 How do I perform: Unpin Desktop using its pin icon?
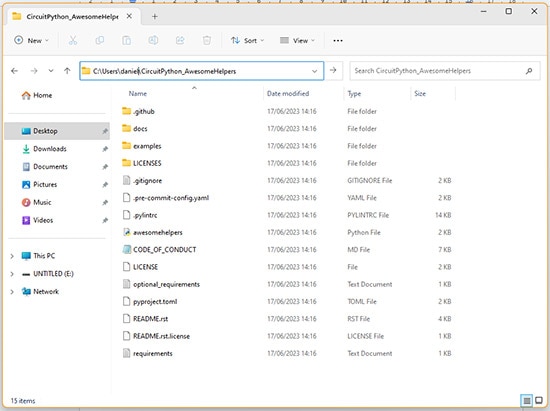click(105, 131)
